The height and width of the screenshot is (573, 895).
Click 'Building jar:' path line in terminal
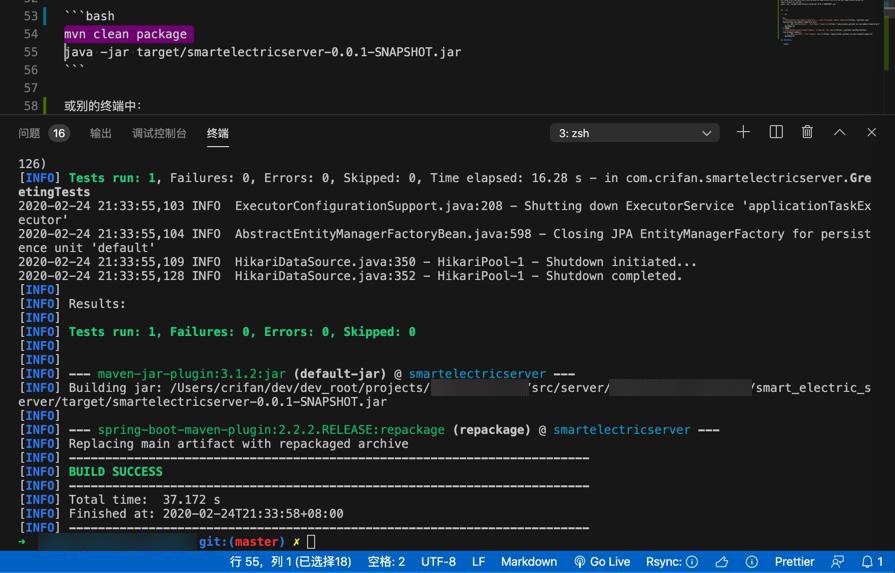point(445,394)
